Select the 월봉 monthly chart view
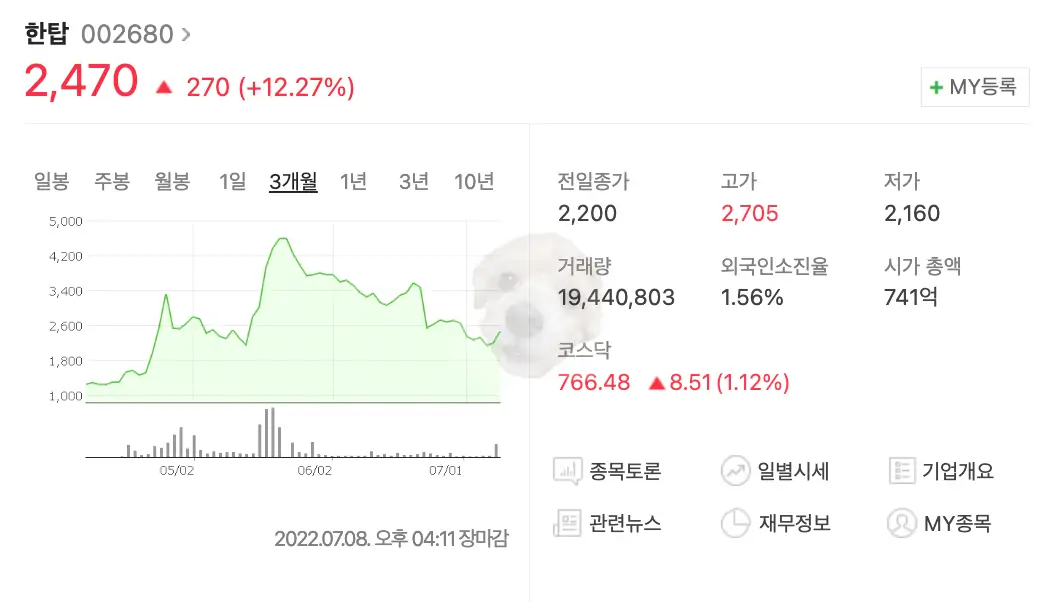Image resolution: width=1056 pixels, height=602 pixels. click(x=171, y=181)
